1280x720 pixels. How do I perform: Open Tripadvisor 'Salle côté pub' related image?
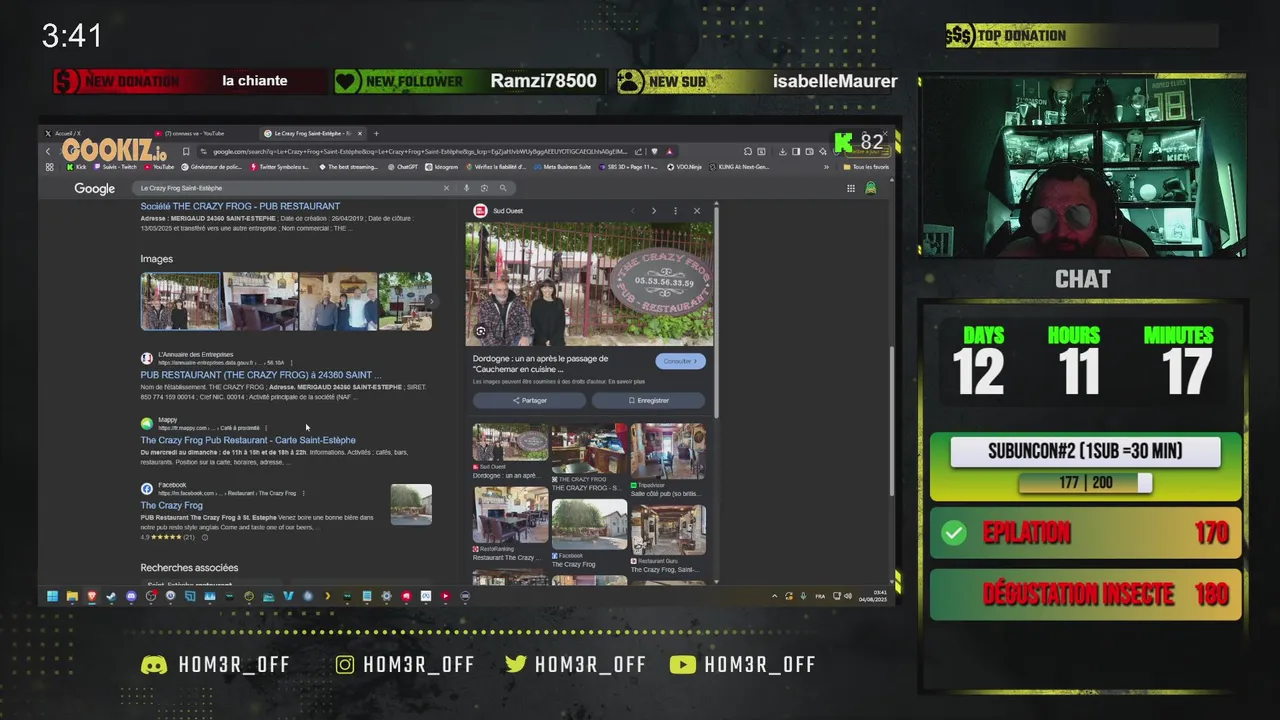click(668, 451)
